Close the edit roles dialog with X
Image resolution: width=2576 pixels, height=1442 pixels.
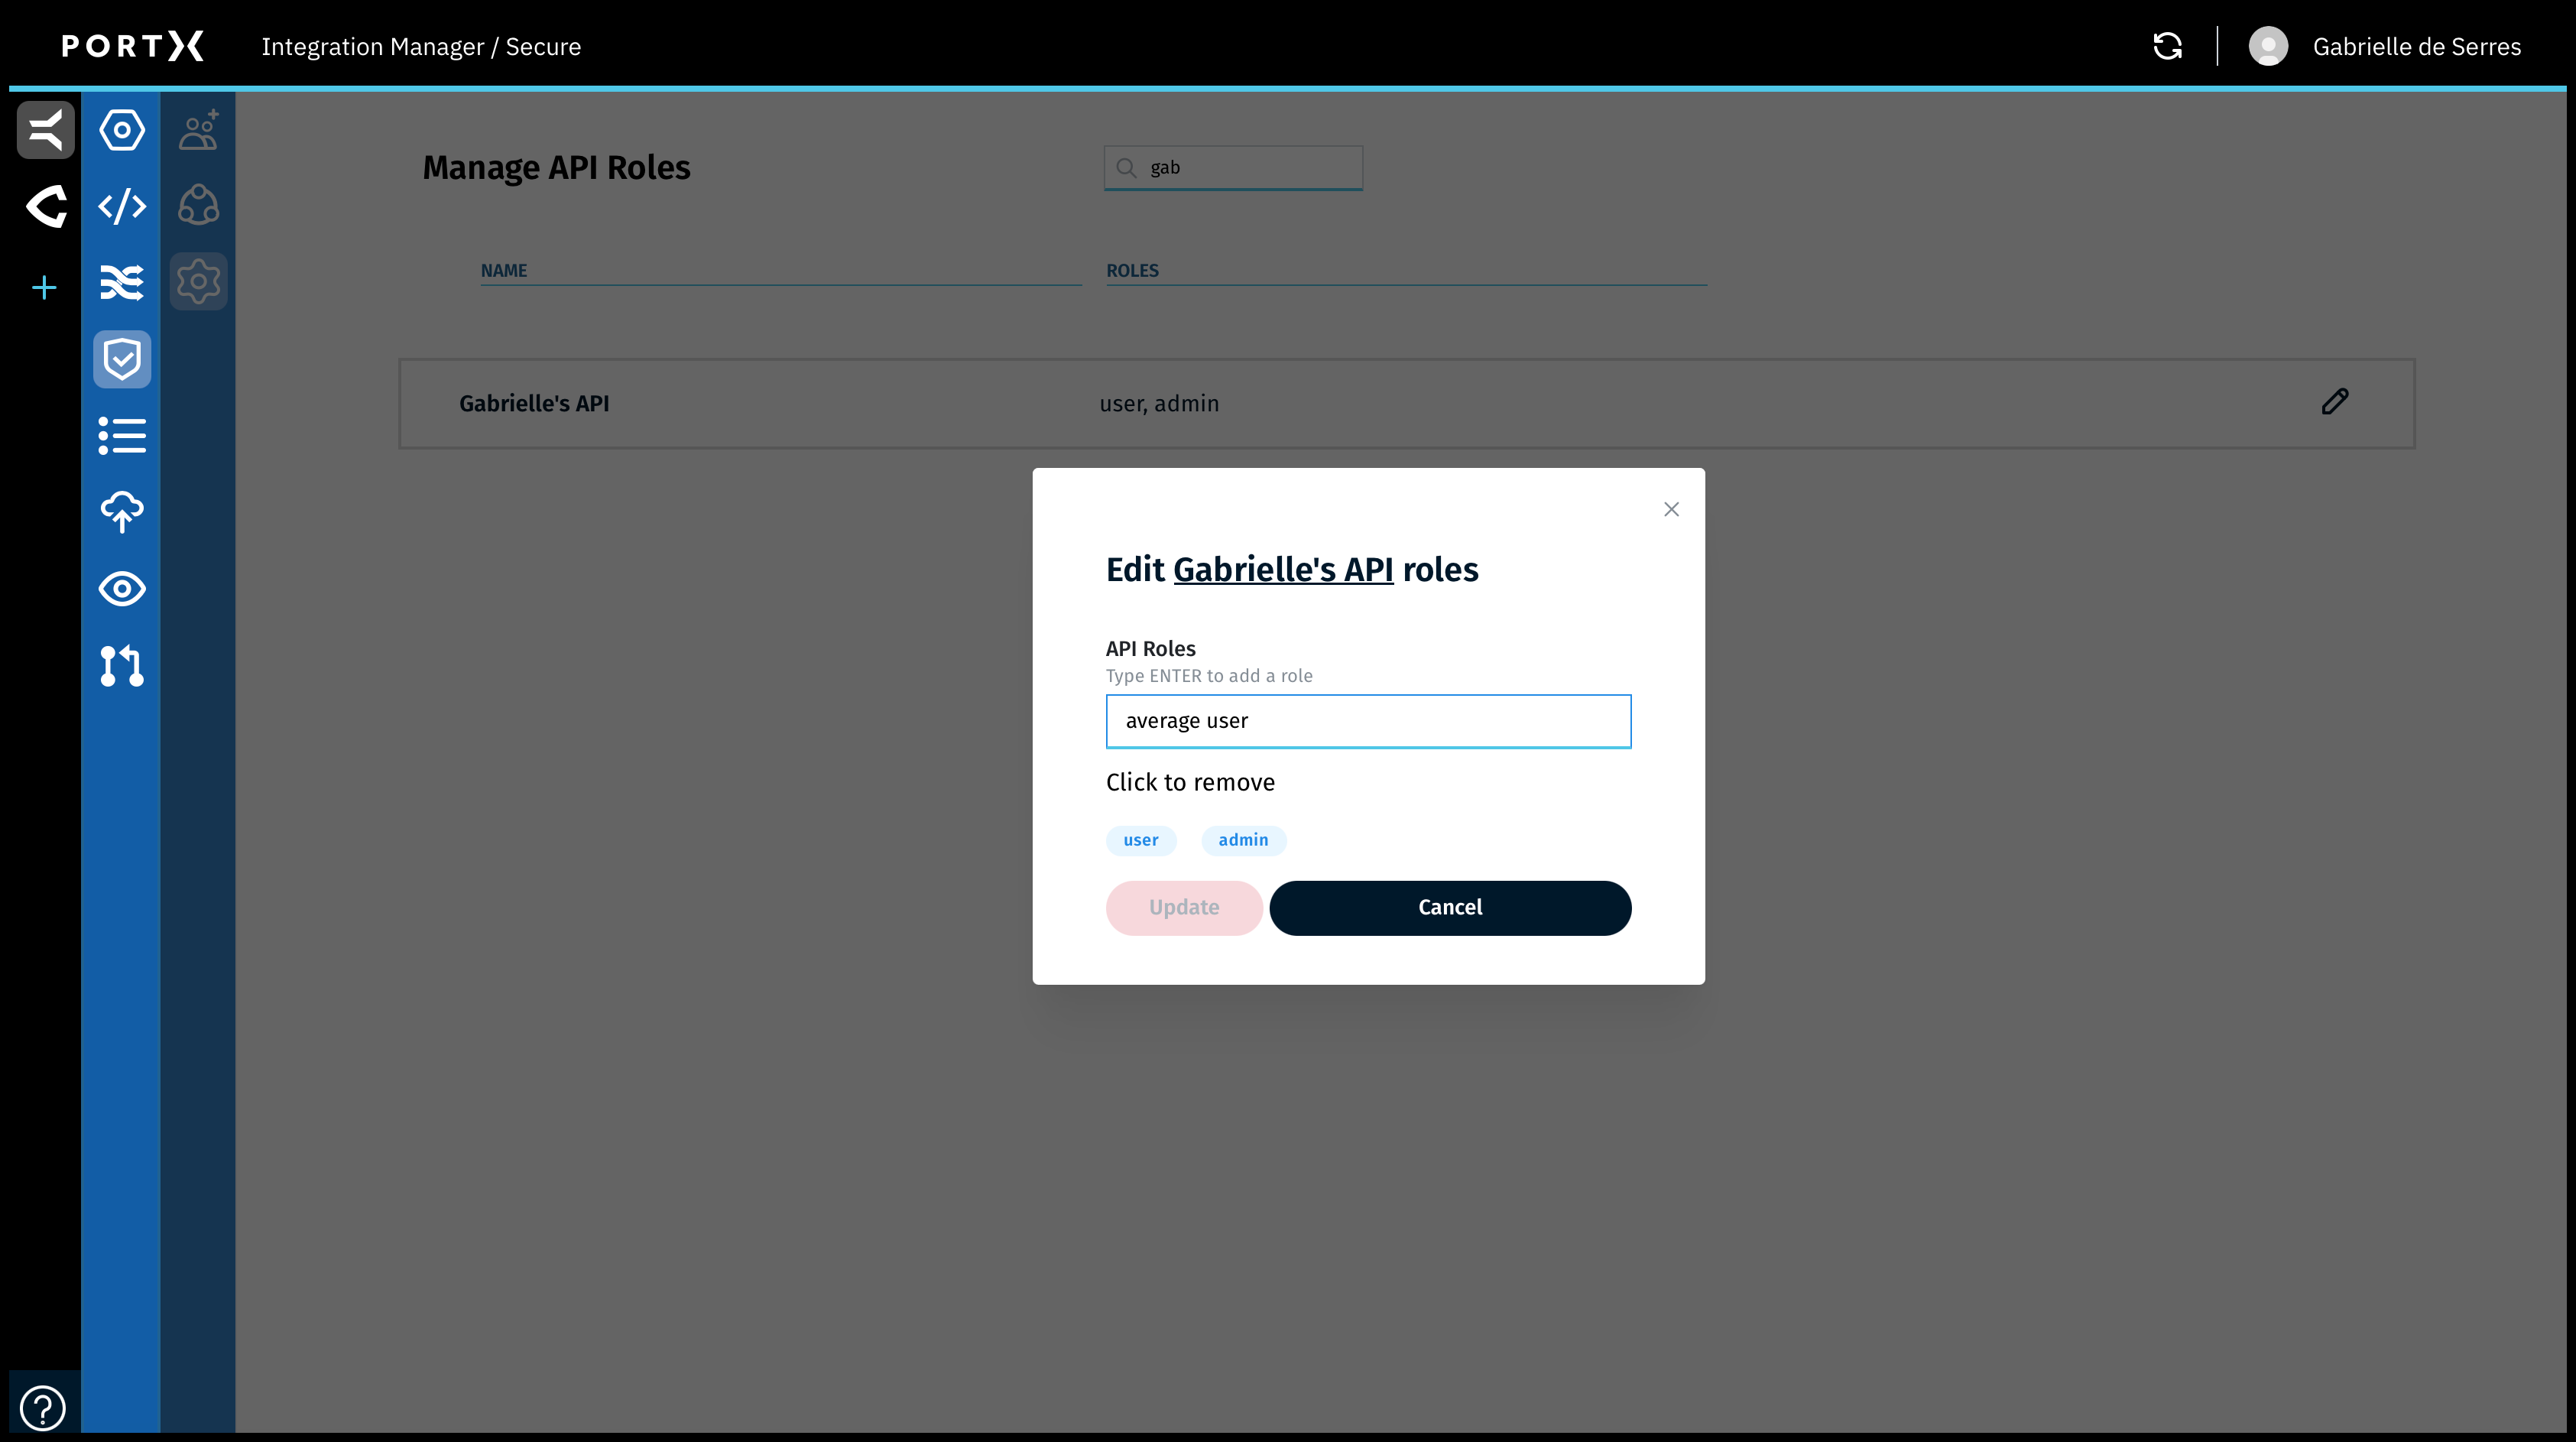click(x=1671, y=509)
